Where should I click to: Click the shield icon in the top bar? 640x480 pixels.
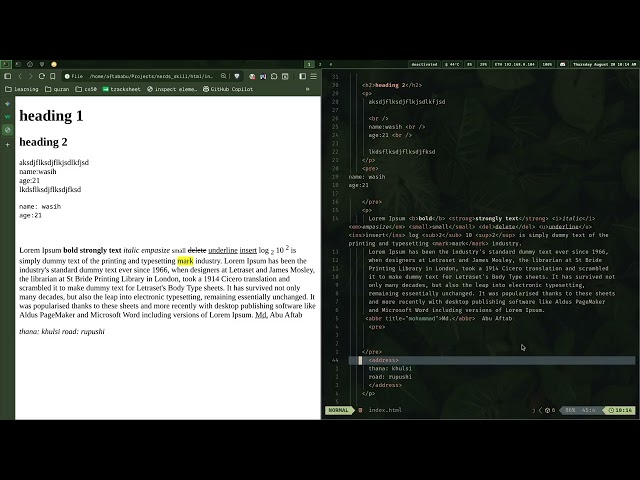[42, 64]
